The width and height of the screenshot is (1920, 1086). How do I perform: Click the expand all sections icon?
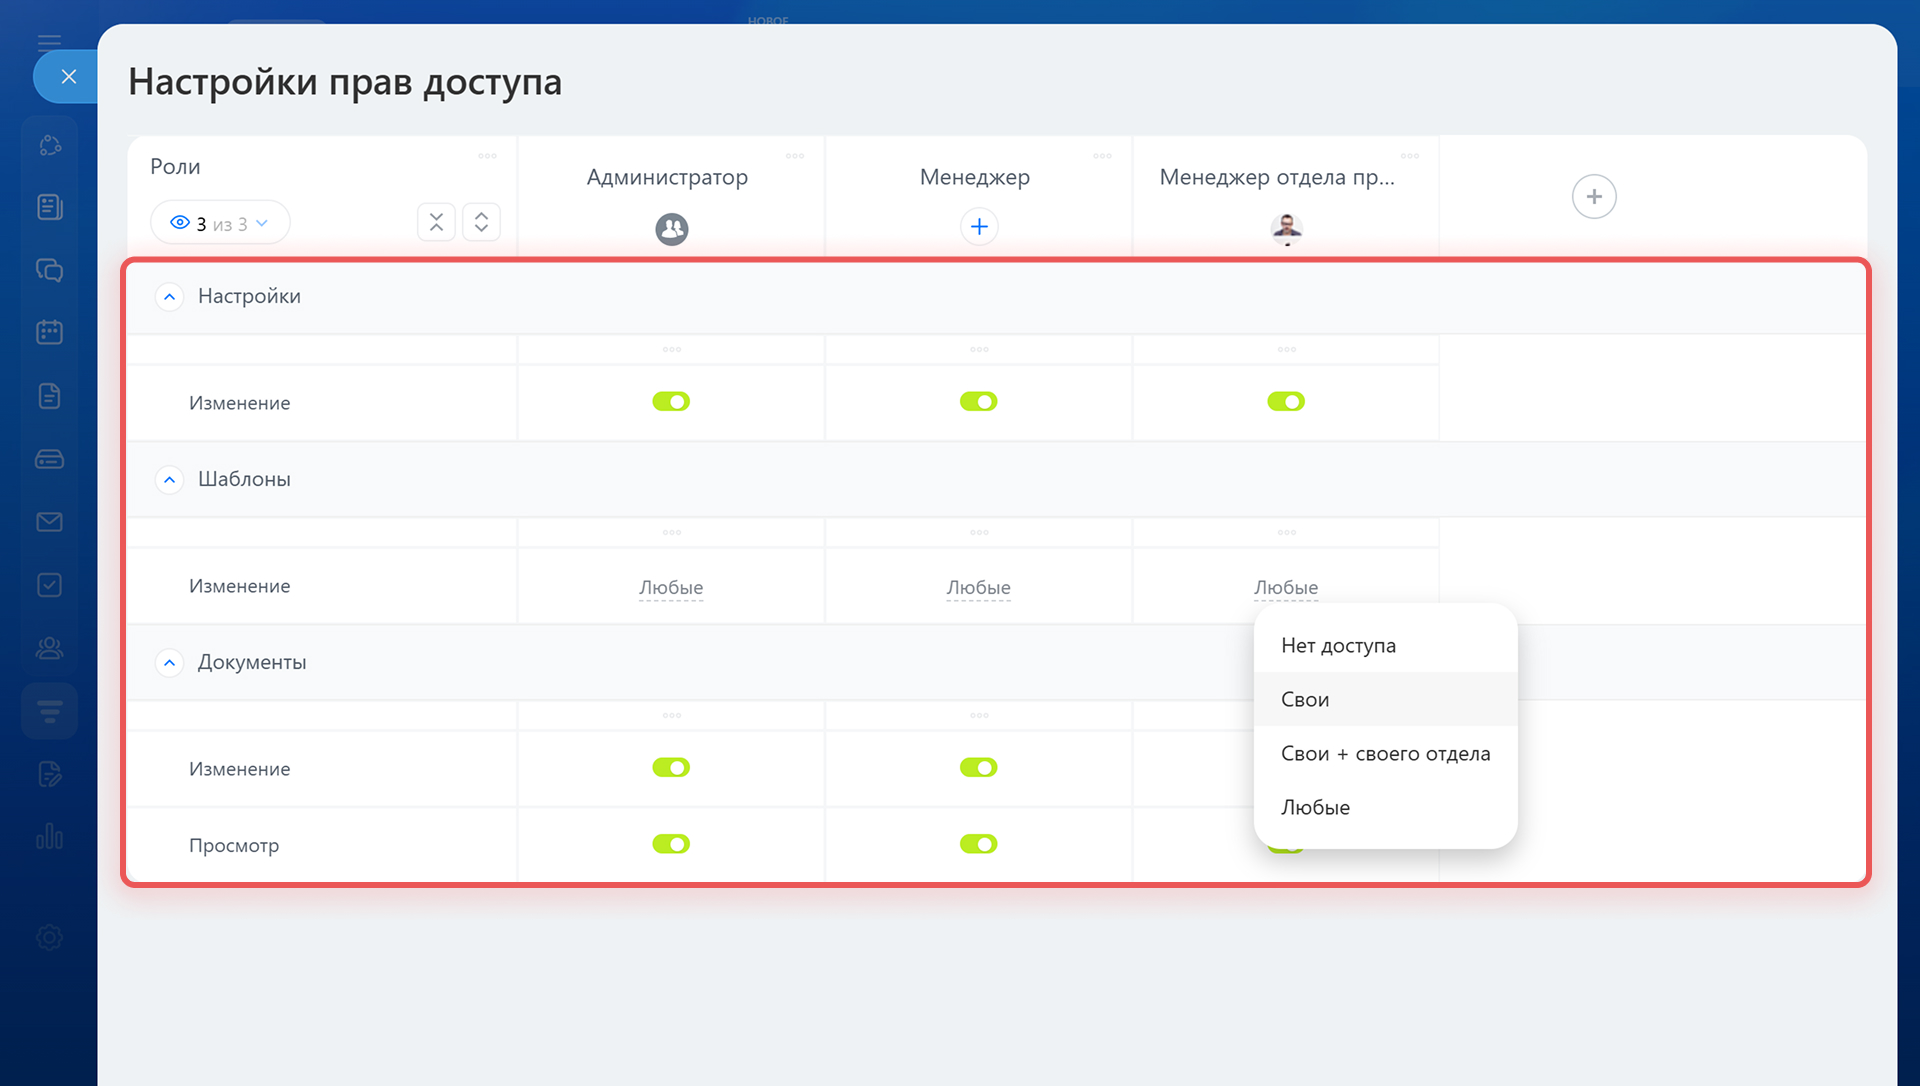point(481,222)
